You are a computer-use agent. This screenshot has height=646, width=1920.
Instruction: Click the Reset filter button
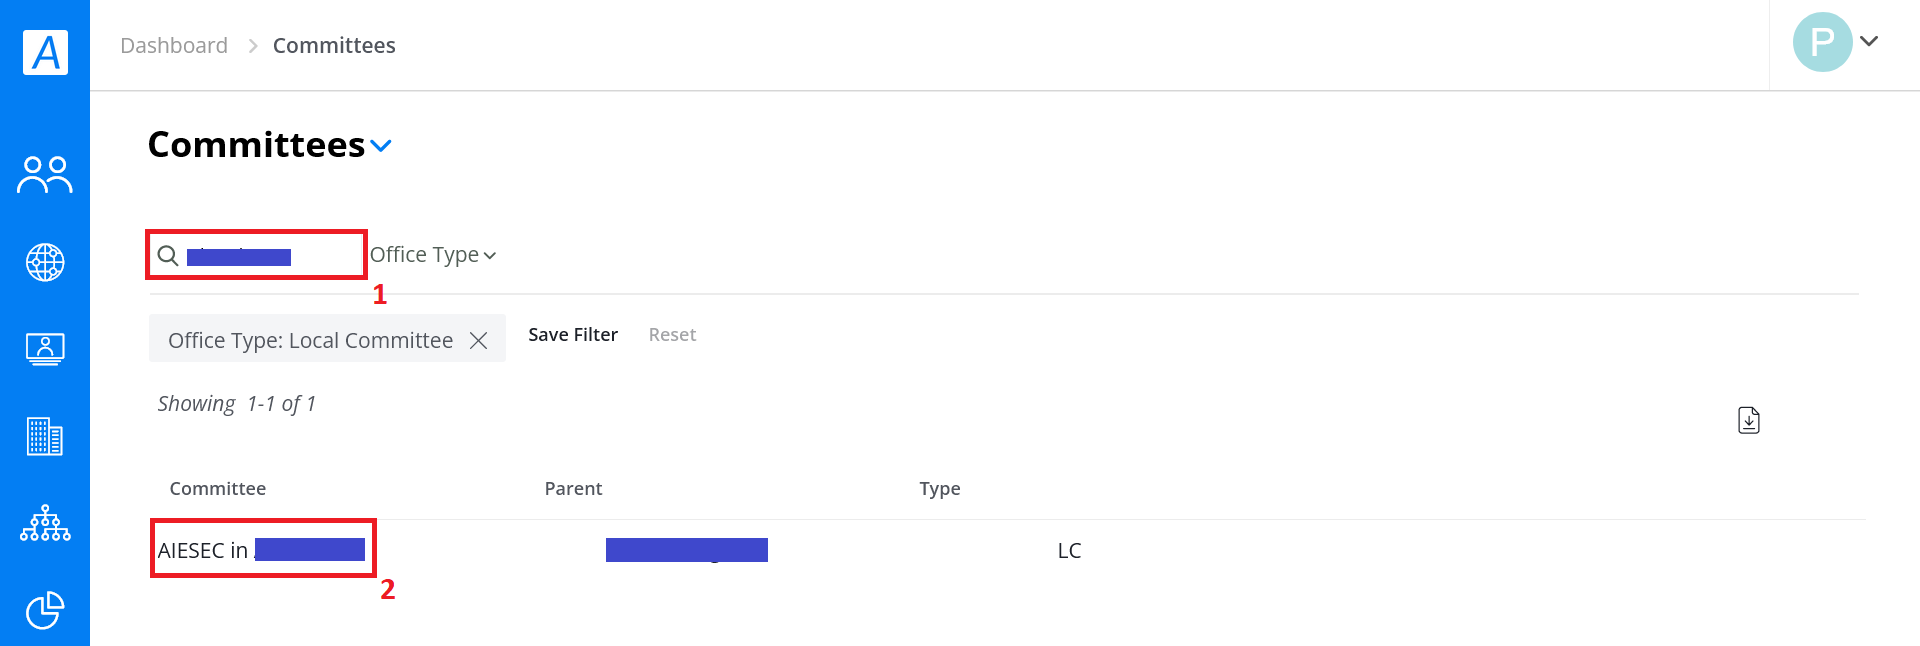click(672, 335)
